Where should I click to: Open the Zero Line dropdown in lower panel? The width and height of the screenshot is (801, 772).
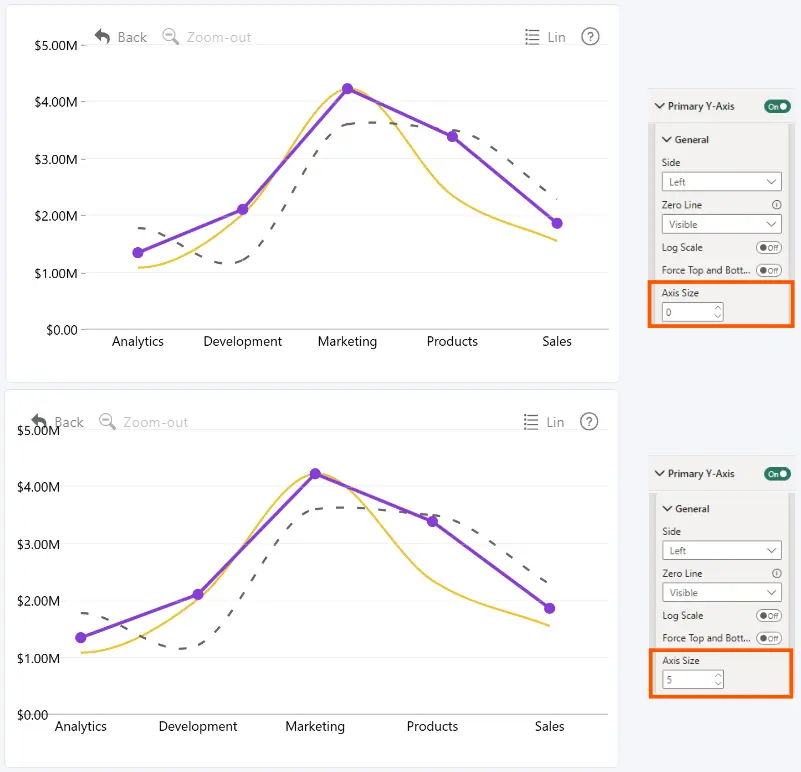[722, 593]
